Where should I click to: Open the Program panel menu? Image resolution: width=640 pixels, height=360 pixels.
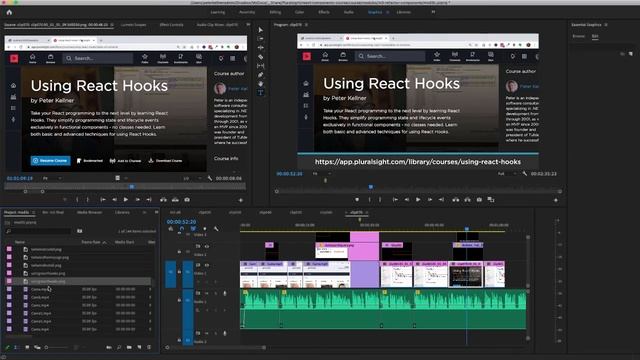coord(307,25)
